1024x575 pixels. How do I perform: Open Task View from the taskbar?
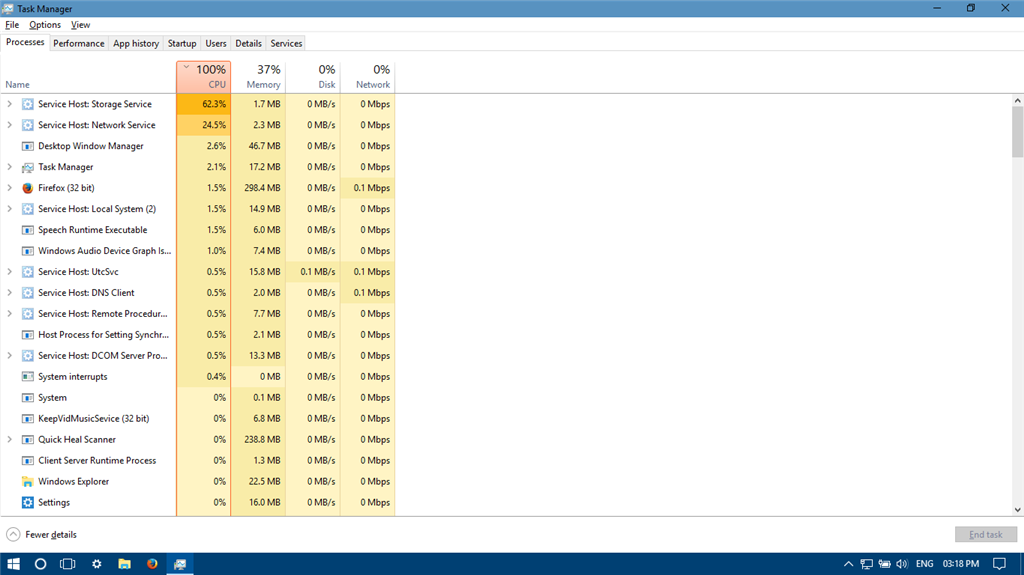[x=68, y=564]
